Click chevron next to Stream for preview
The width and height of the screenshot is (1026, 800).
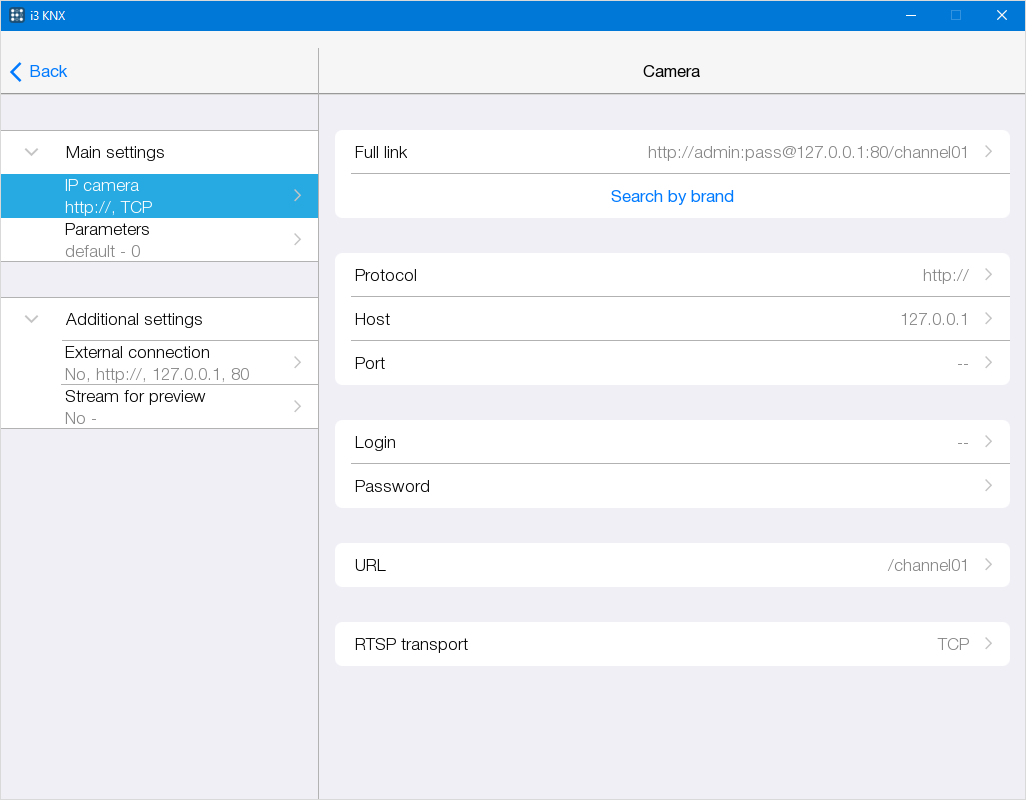pyautogui.click(x=297, y=407)
